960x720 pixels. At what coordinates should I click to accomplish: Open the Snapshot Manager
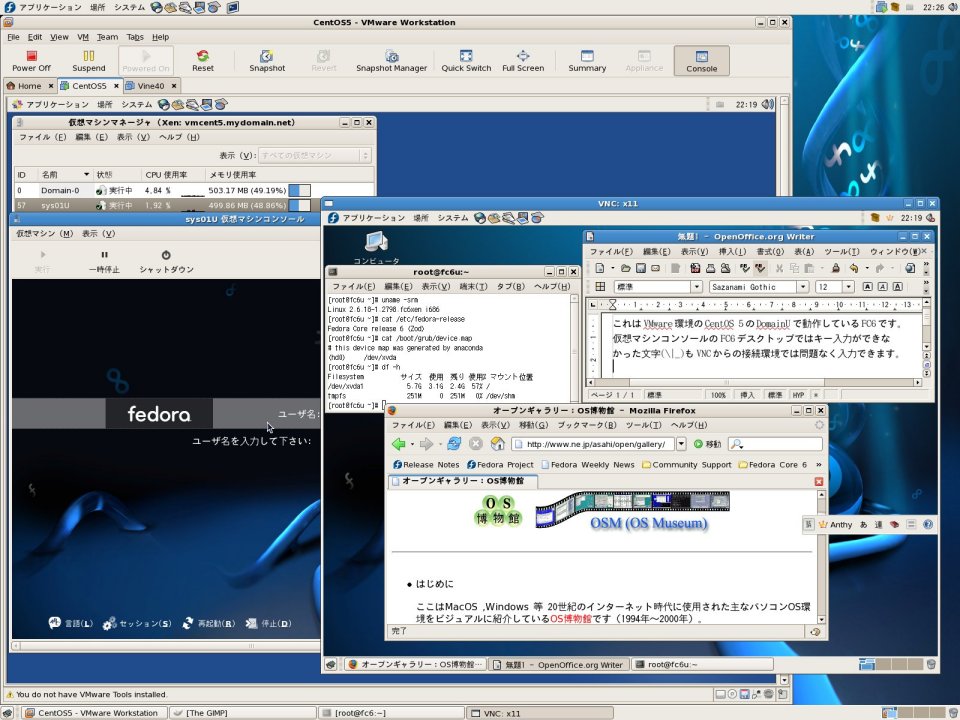[391, 61]
